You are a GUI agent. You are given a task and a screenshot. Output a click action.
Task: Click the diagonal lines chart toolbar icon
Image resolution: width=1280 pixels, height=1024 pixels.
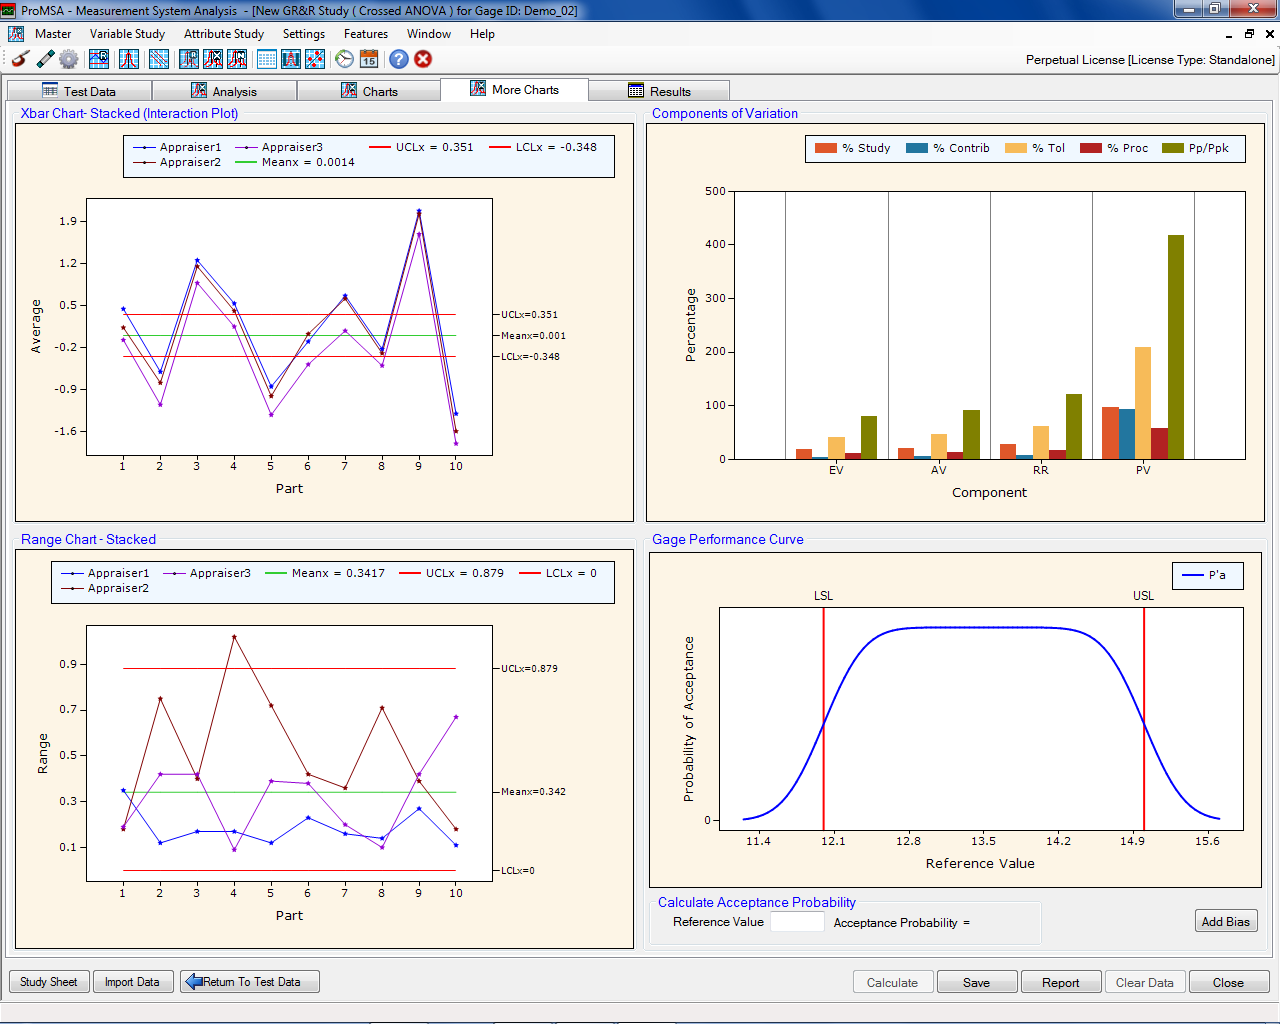tap(159, 59)
